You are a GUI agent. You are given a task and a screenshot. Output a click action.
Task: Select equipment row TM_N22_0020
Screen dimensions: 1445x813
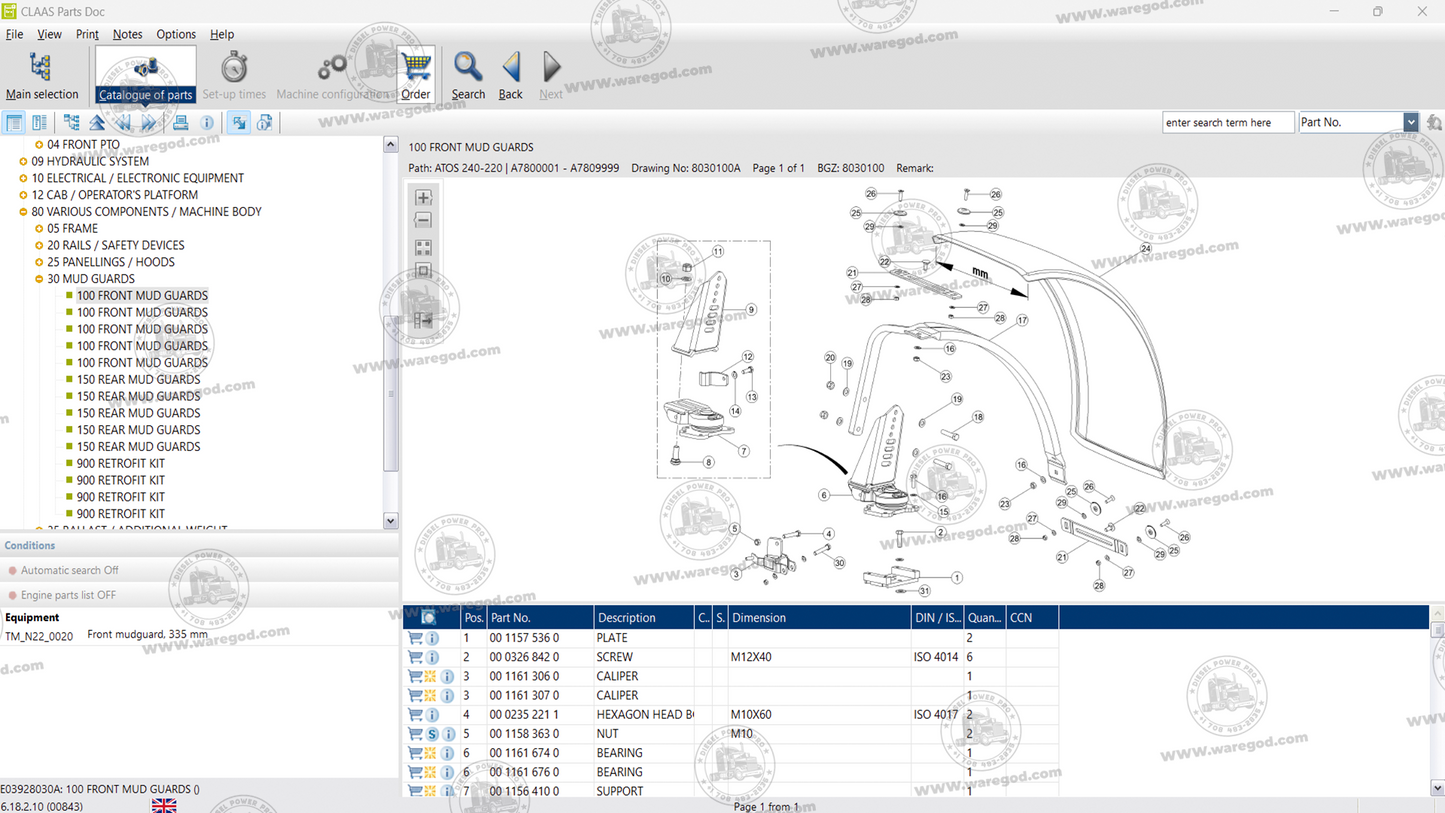click(x=199, y=635)
